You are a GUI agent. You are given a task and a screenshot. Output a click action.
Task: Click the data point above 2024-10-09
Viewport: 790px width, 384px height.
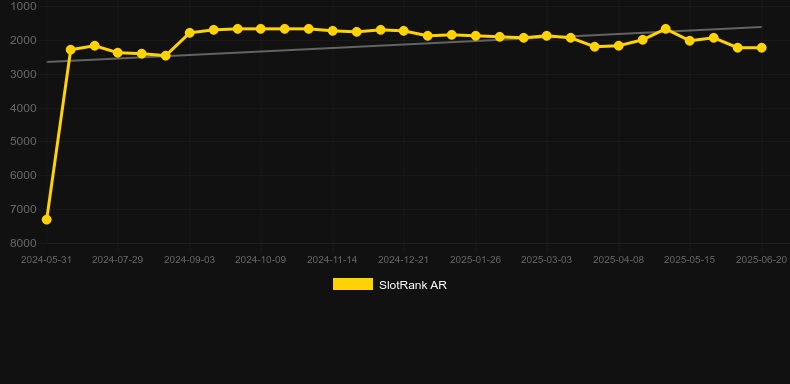tap(260, 29)
